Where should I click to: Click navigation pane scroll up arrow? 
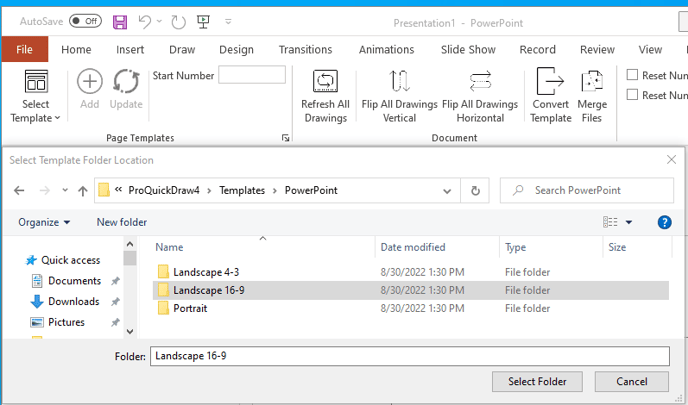(130, 244)
